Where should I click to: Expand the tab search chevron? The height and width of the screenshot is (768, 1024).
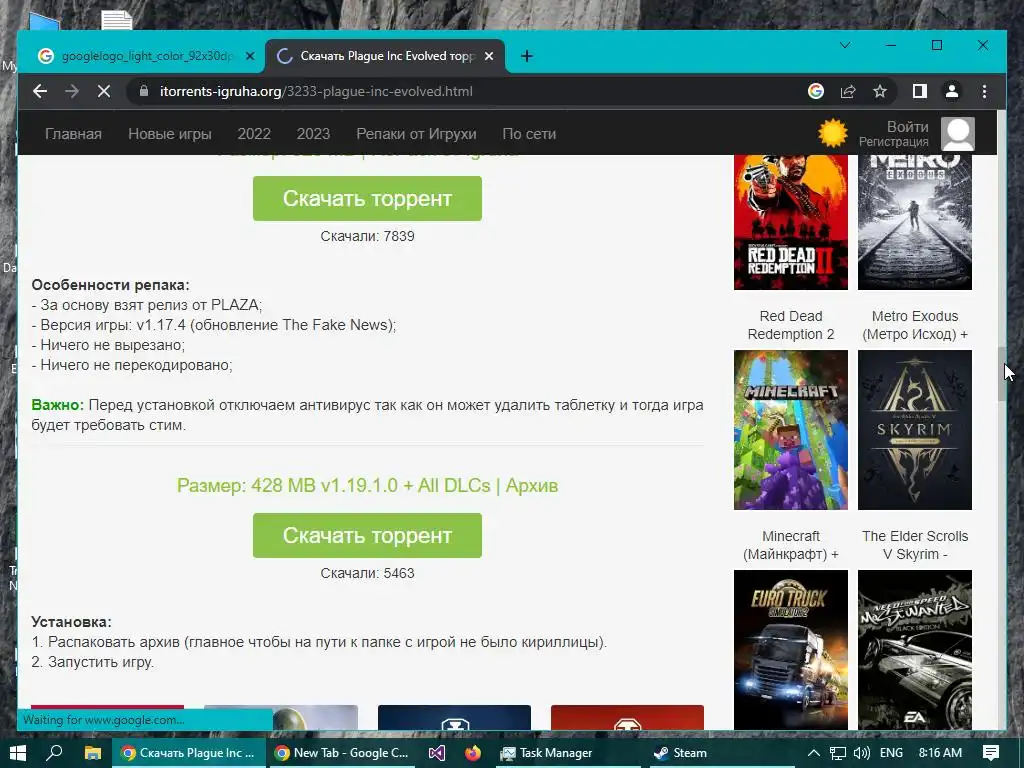pos(844,45)
